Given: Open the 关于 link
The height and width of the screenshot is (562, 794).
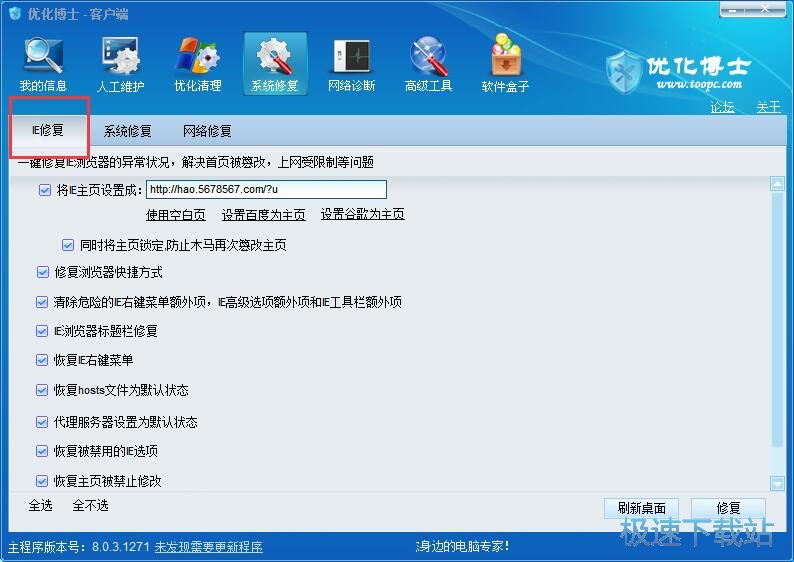Looking at the screenshot, I should coord(769,107).
